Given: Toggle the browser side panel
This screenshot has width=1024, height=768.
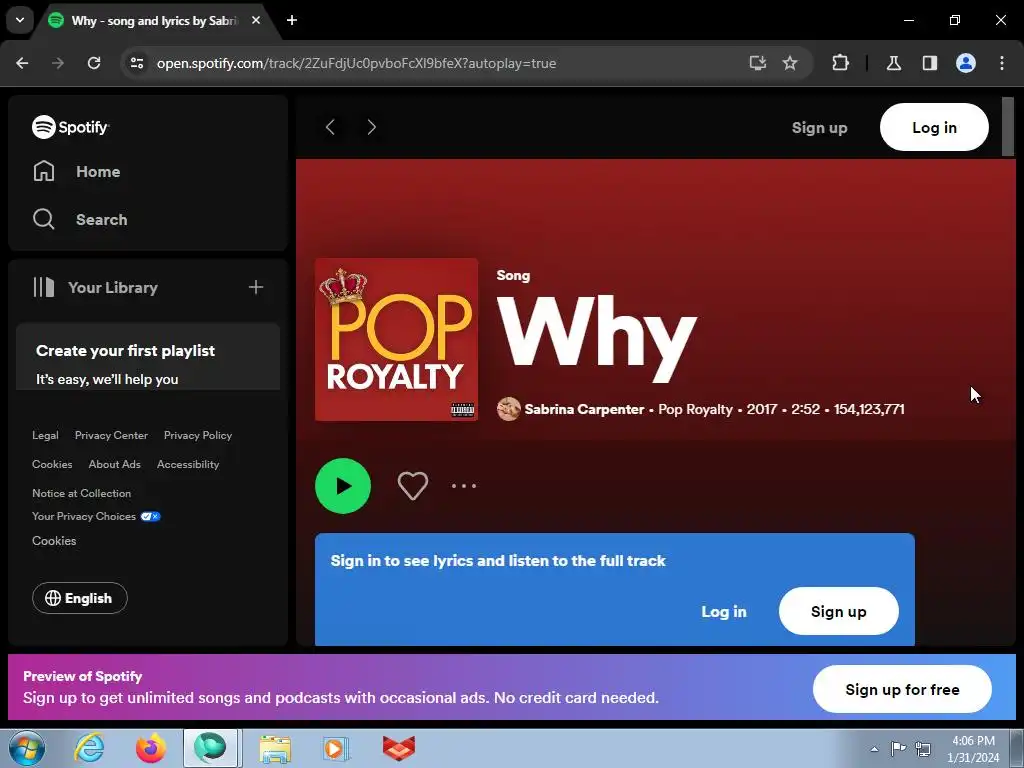Looking at the screenshot, I should pyautogui.click(x=930, y=63).
